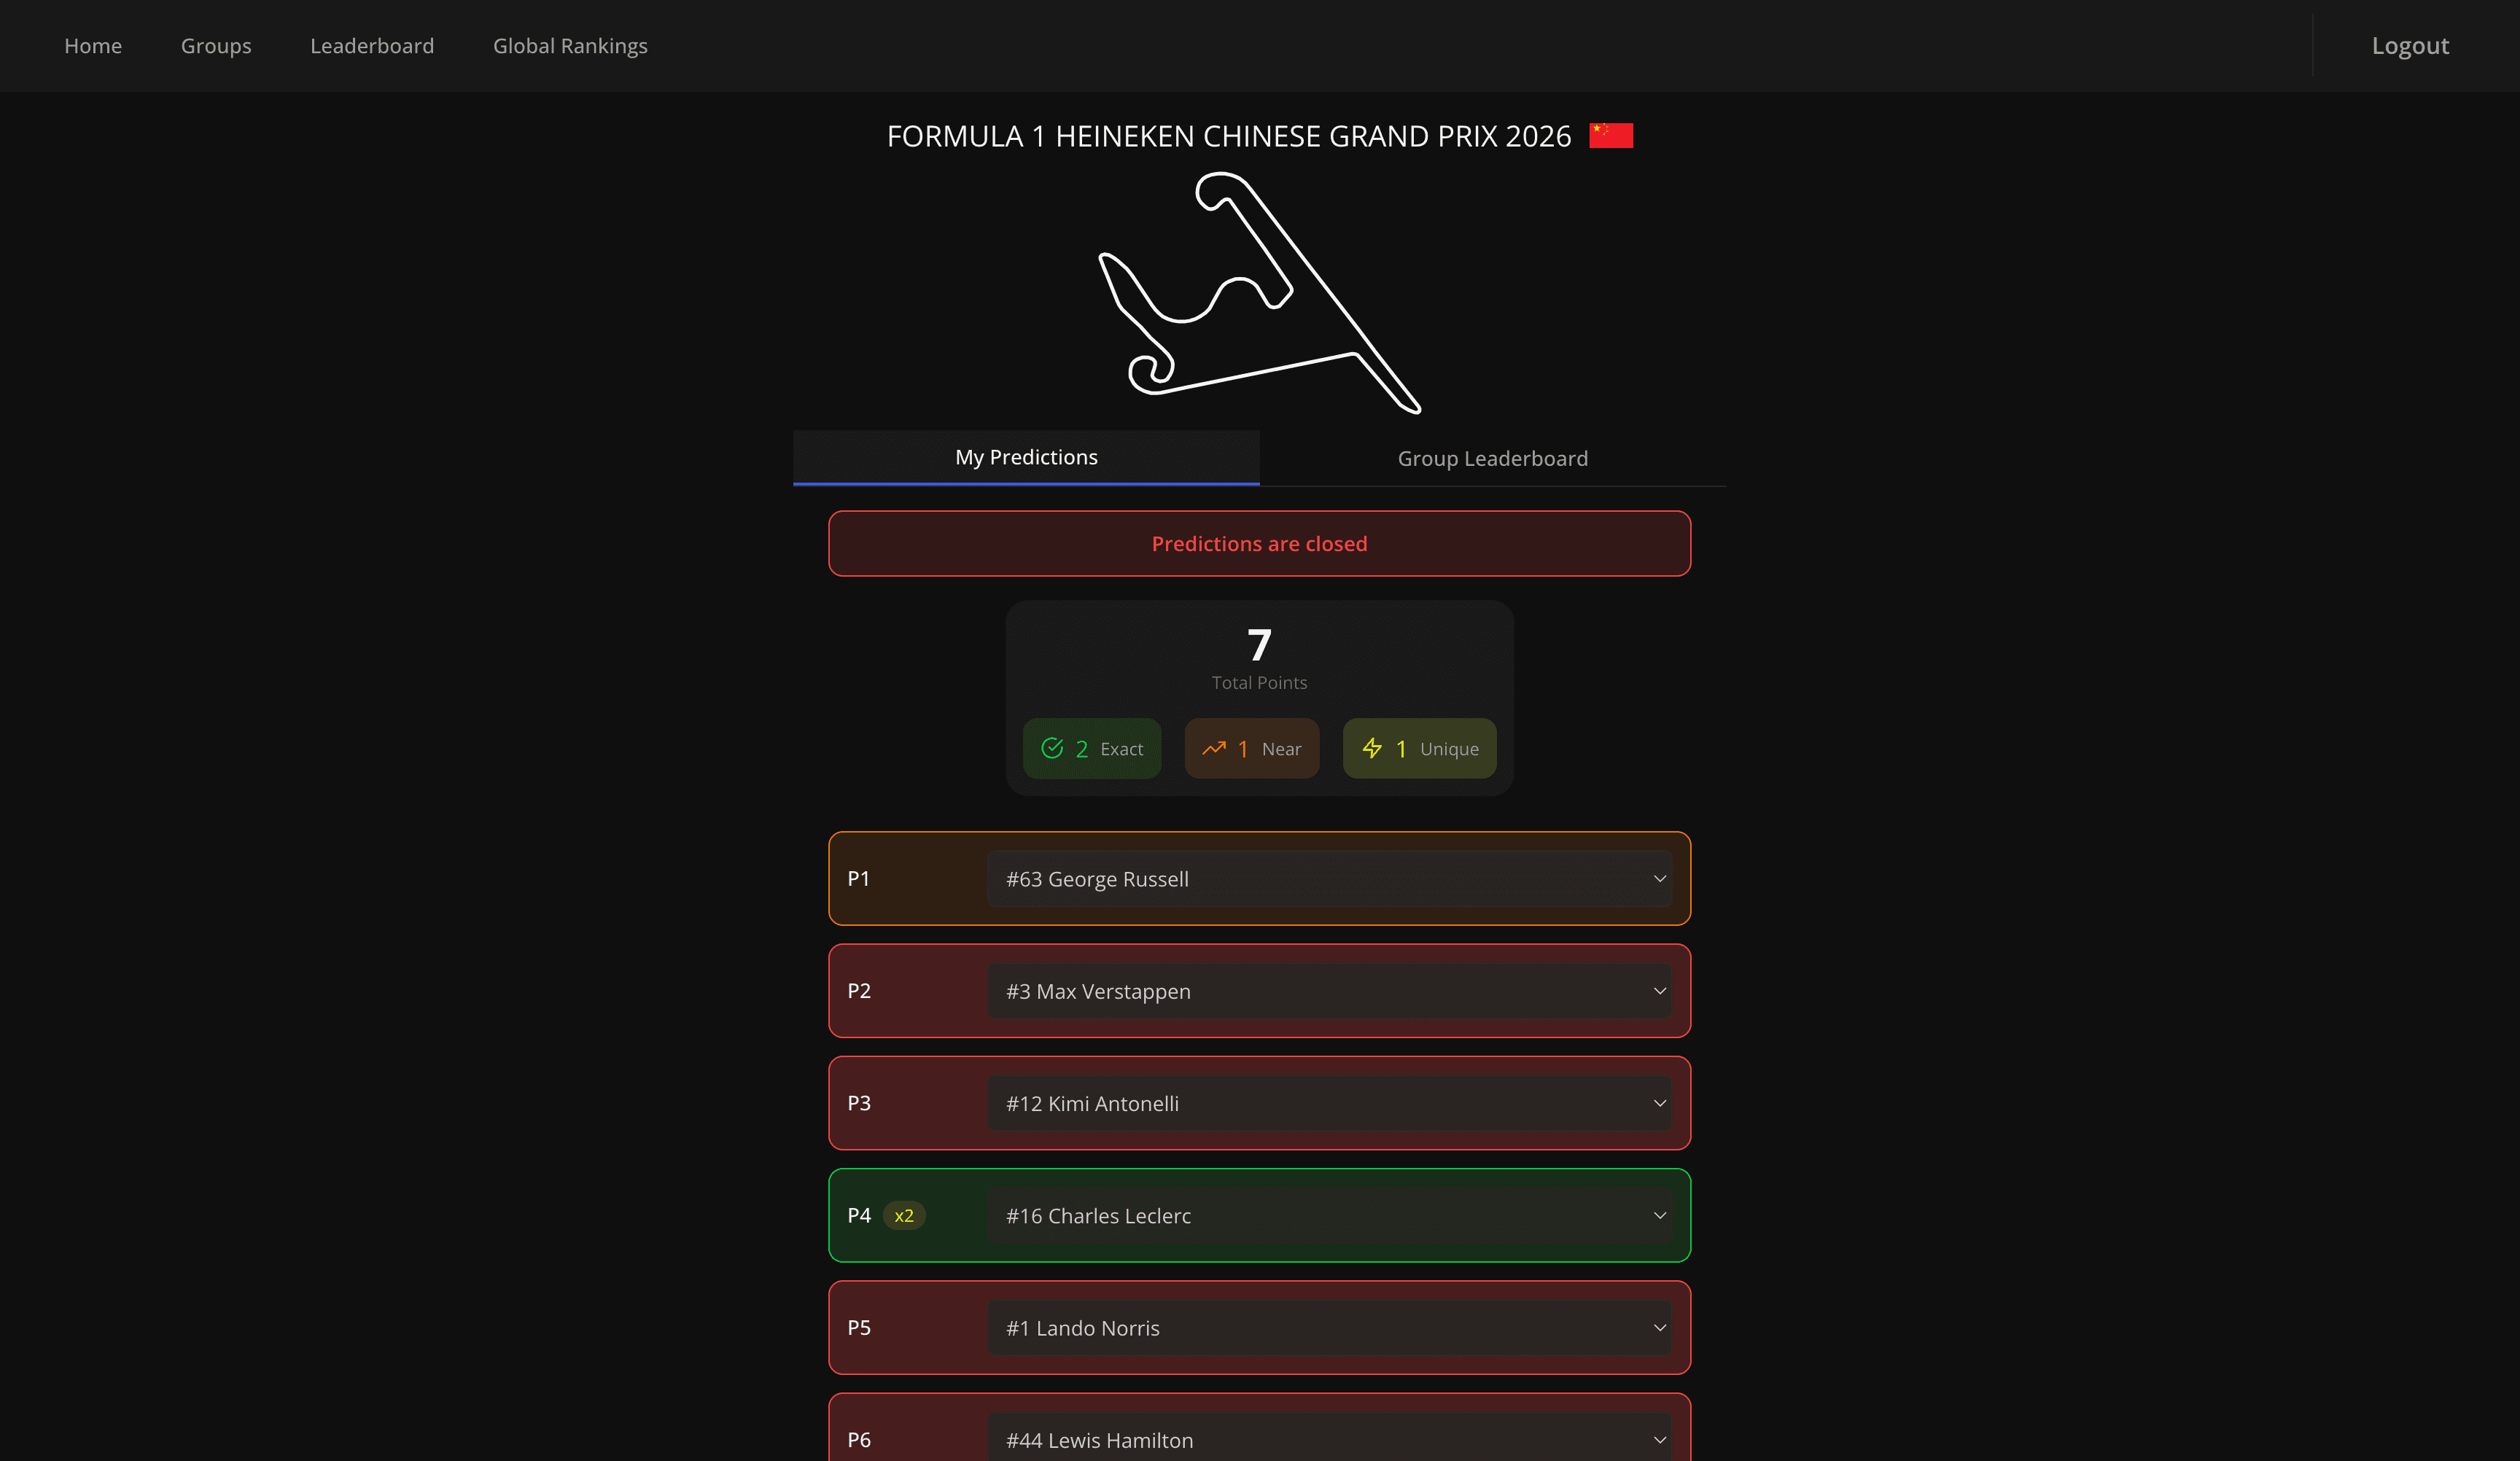Open the P6 Lewis Hamilton driver dropdown
This screenshot has width=2520, height=1461.
tap(1330, 1440)
